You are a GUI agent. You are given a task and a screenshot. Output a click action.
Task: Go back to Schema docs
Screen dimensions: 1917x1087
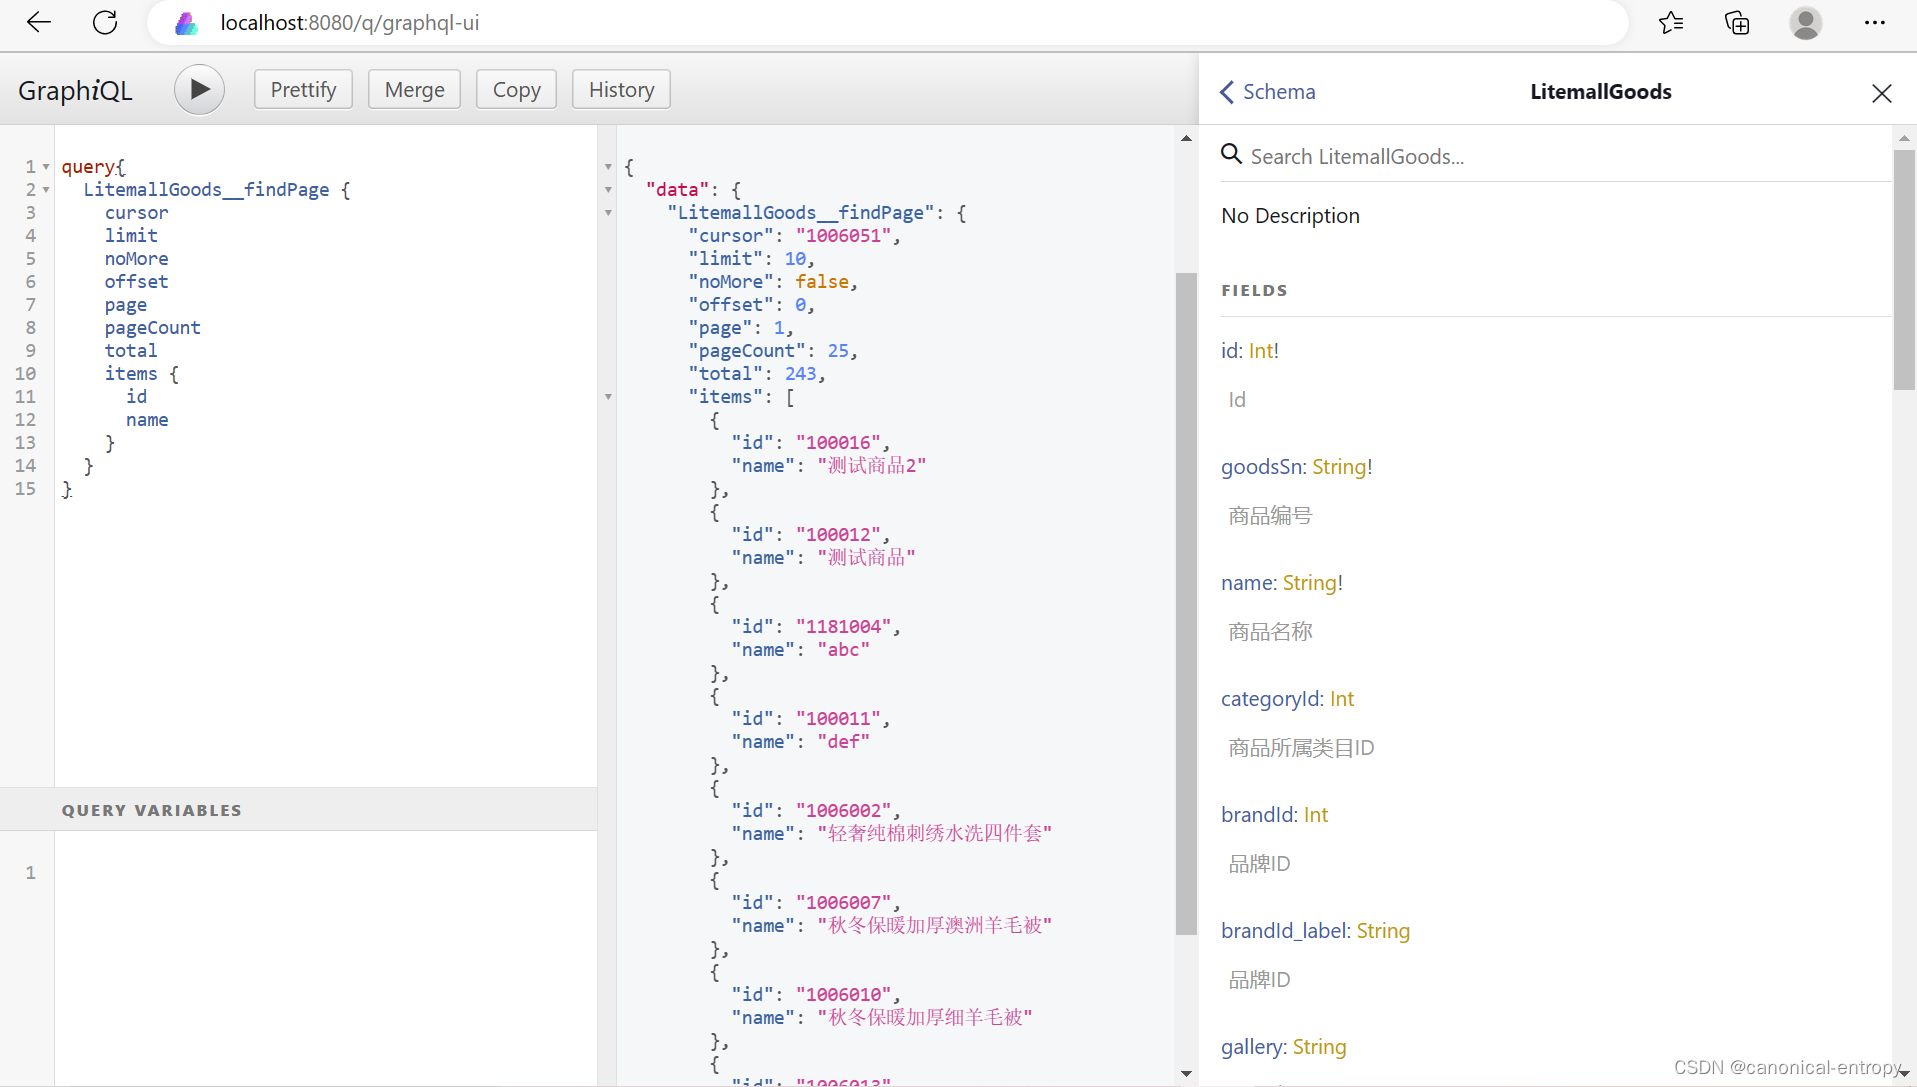point(1268,92)
